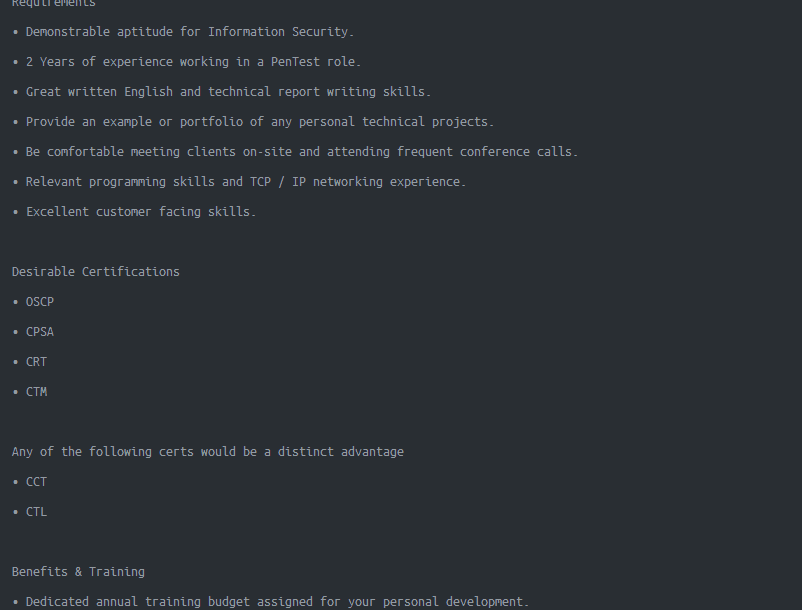Click the 'Dedicated annual training budget' line
Viewport: 802px width, 610px height.
[x=277, y=602]
